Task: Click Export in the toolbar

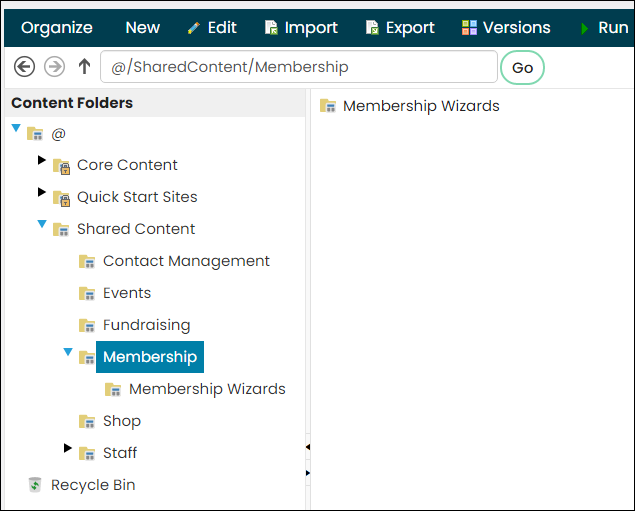Action: 400,28
